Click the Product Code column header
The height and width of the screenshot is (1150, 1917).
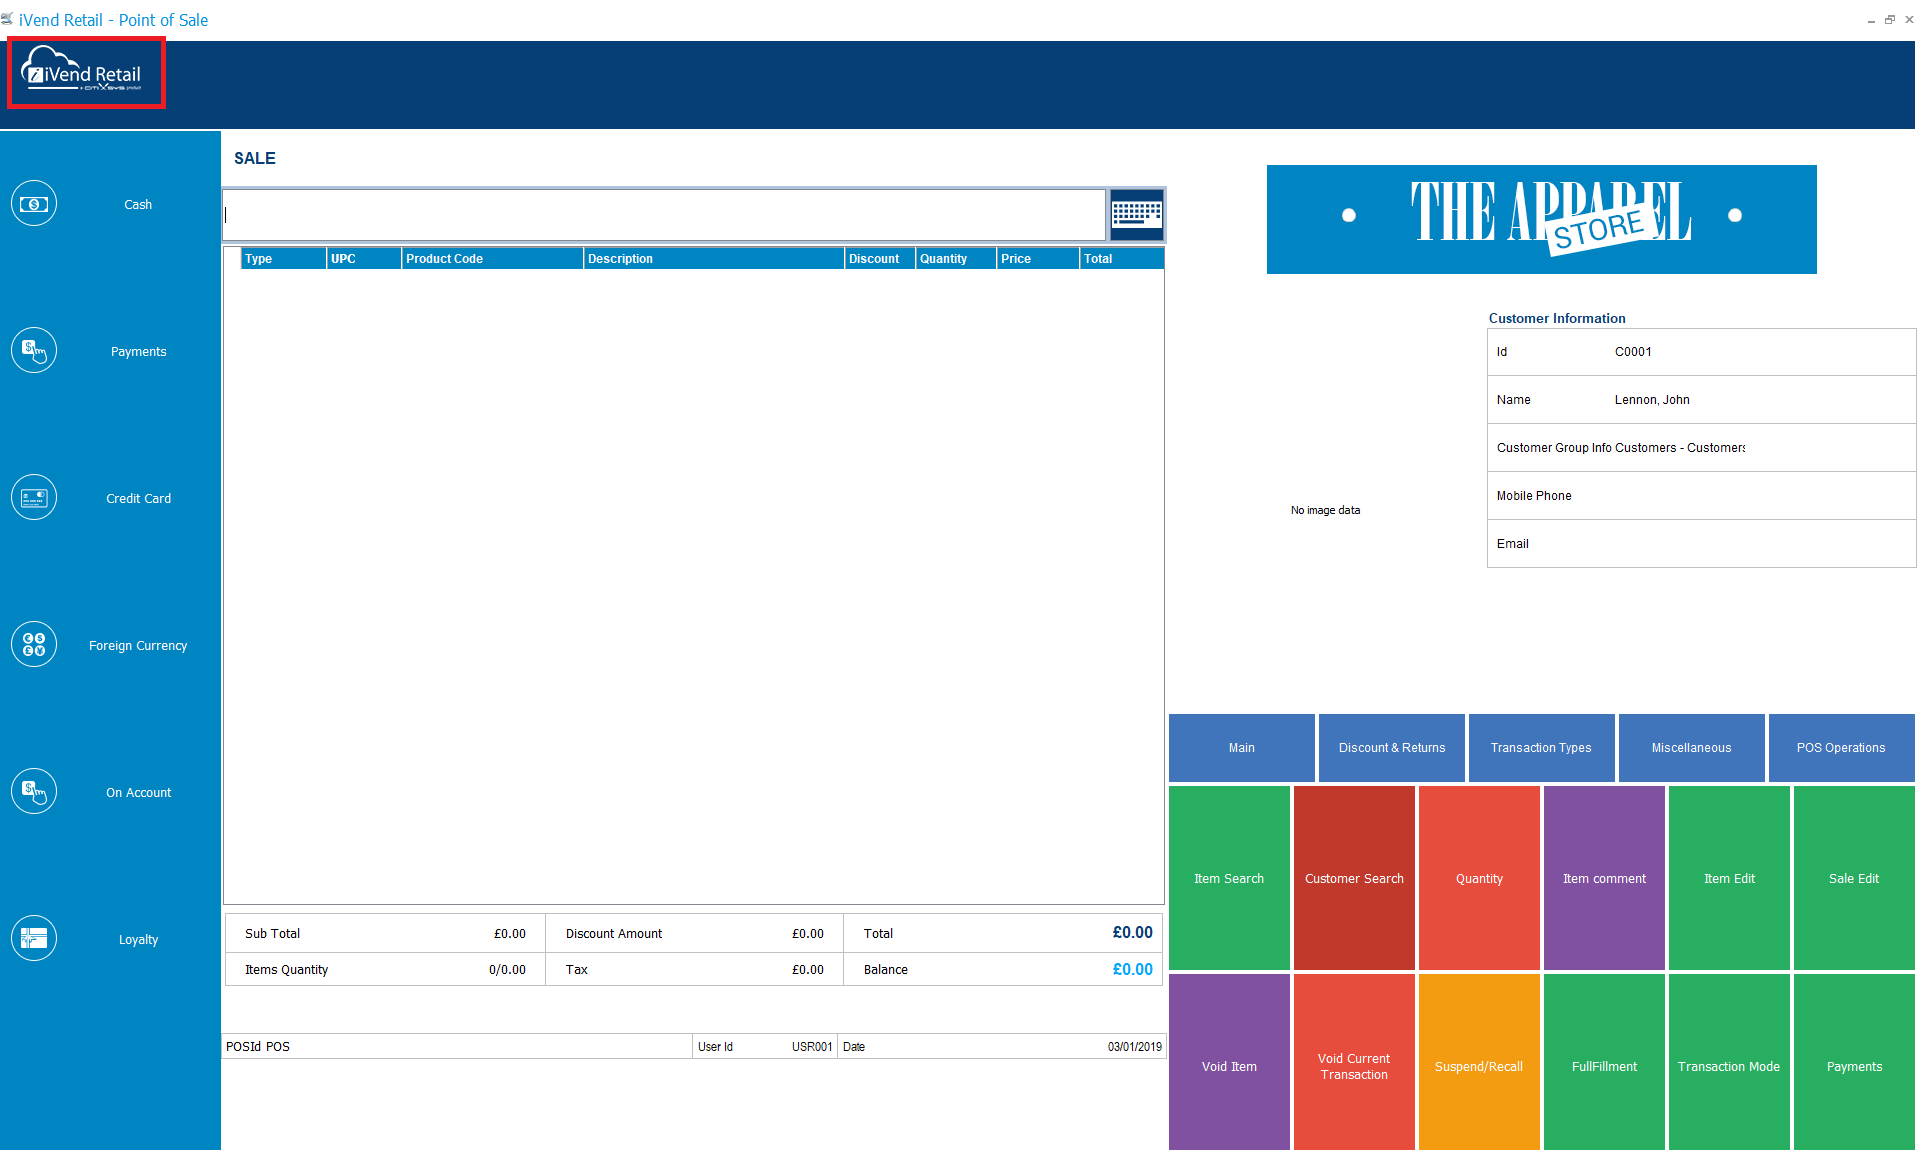[492, 258]
